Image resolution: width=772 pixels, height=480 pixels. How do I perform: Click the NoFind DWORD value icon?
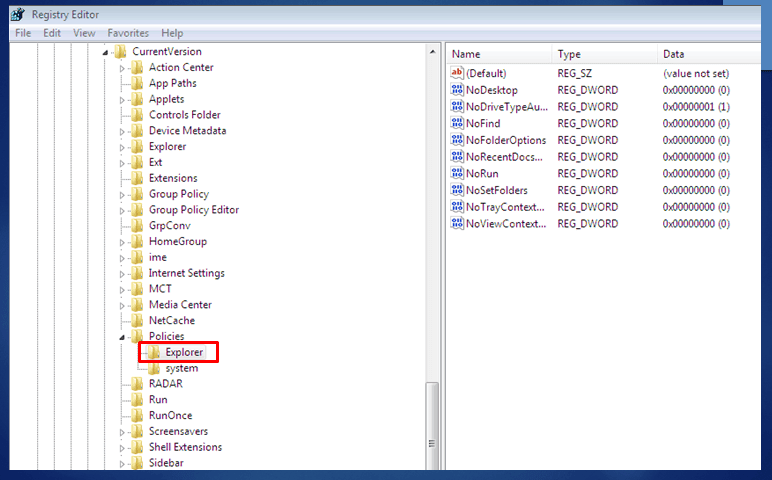(457, 123)
